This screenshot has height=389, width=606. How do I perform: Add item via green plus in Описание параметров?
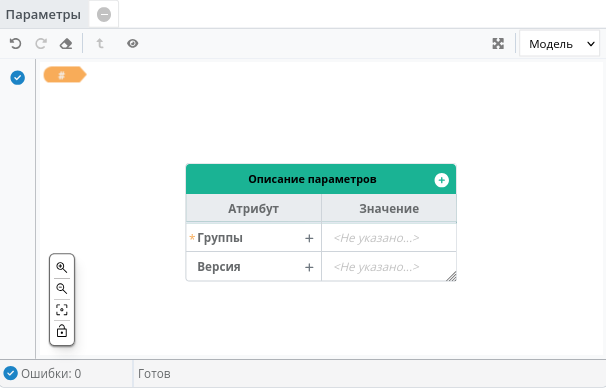[x=441, y=180]
